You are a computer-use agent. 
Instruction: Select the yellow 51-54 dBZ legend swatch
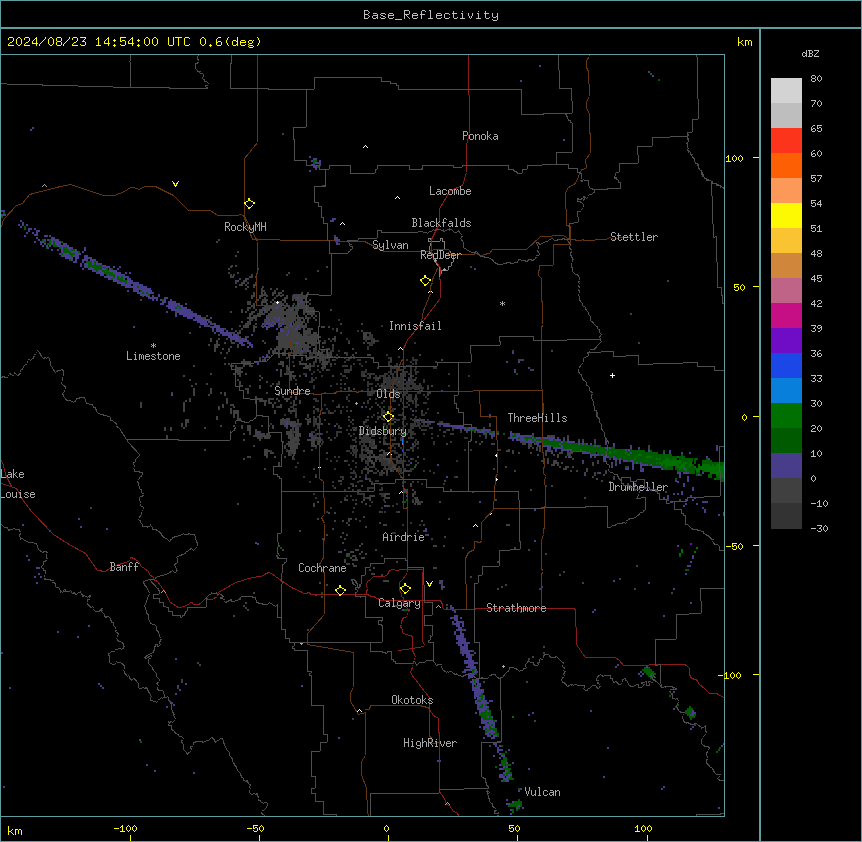[x=786, y=216]
